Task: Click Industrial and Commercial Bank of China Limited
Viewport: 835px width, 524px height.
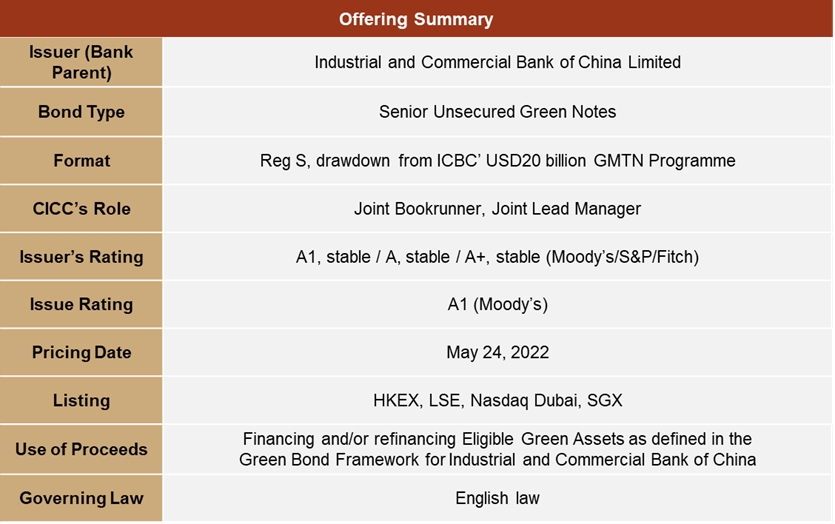Action: click(x=497, y=62)
